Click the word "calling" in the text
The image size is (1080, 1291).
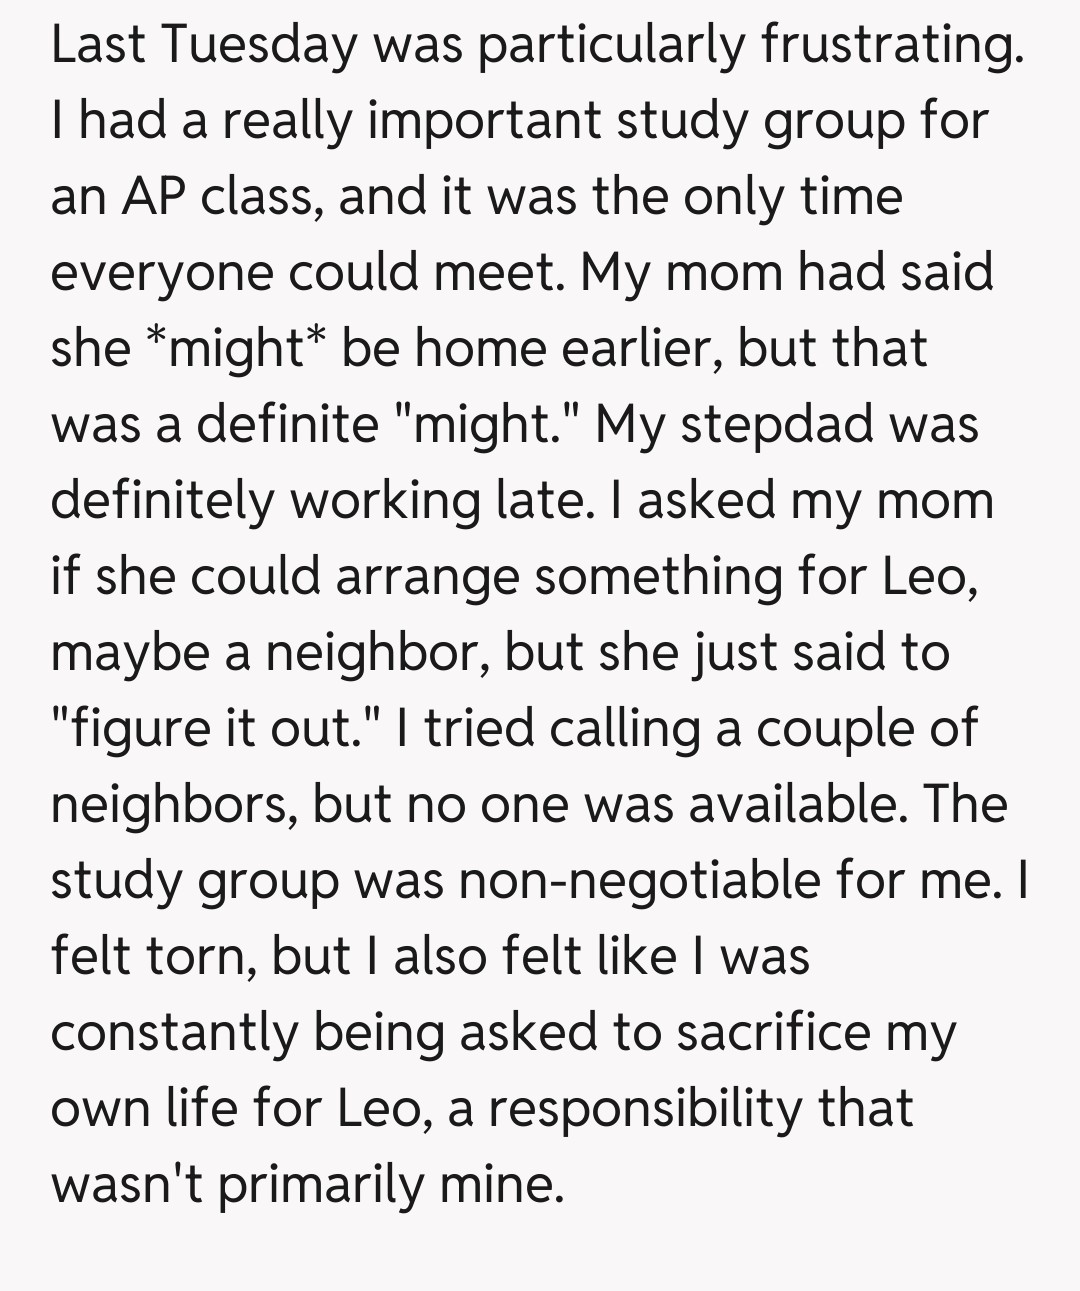click(624, 729)
